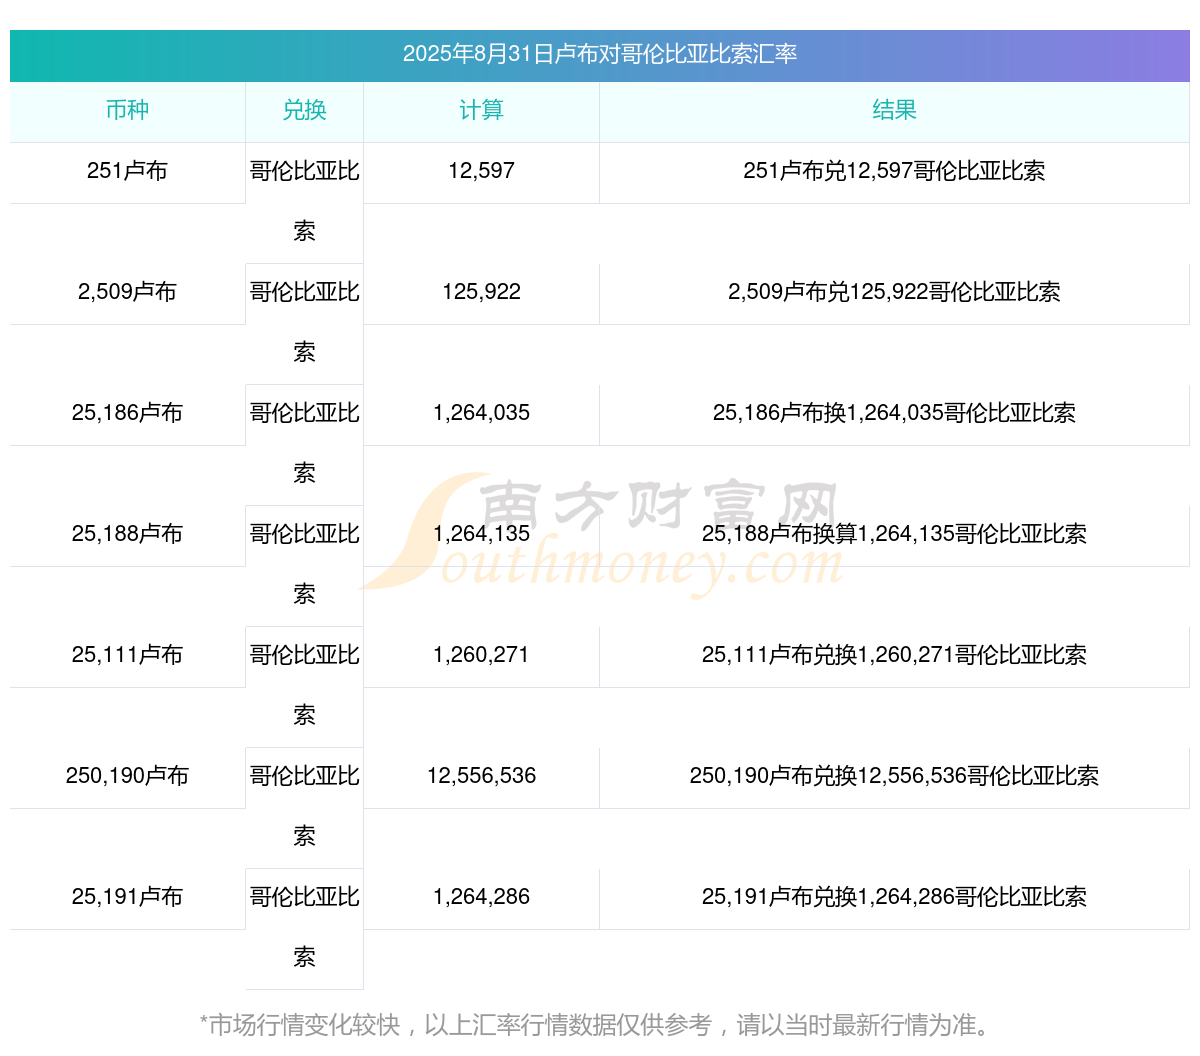Click 哥伦比亚比索 in the 250,190卢布 row
1200x1056 pixels.
(304, 807)
